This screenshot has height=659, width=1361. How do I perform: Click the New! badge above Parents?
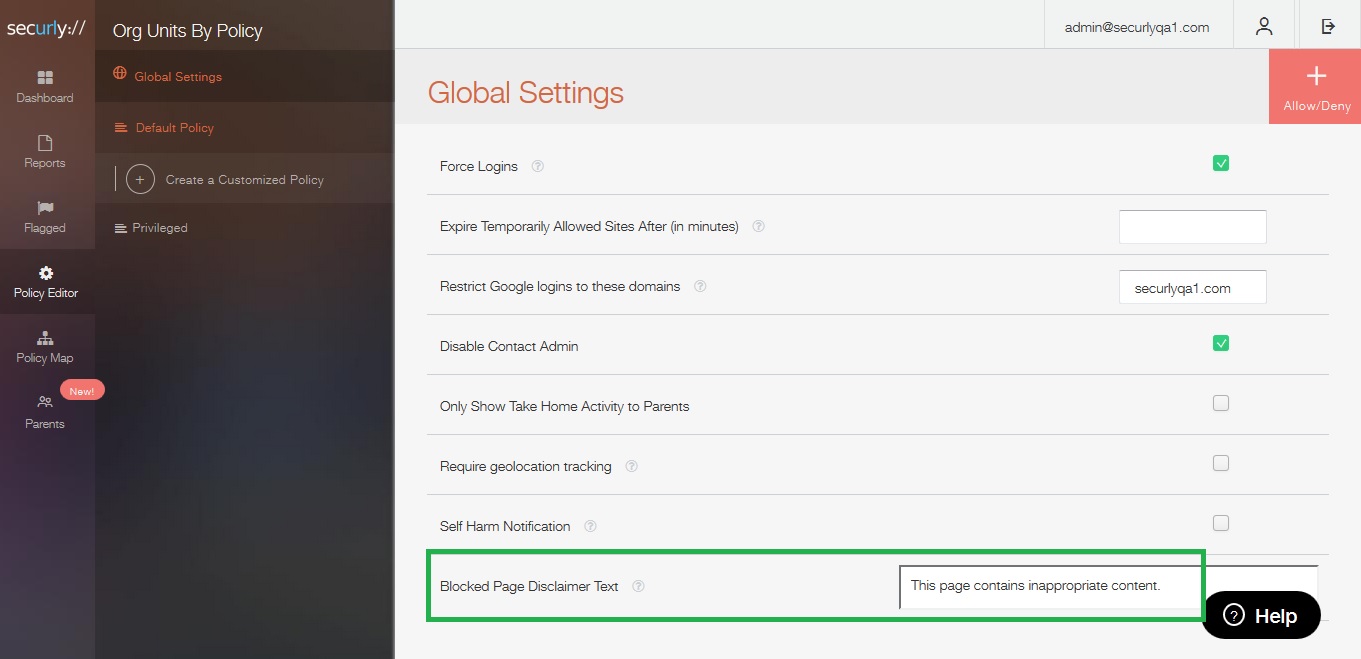point(82,391)
